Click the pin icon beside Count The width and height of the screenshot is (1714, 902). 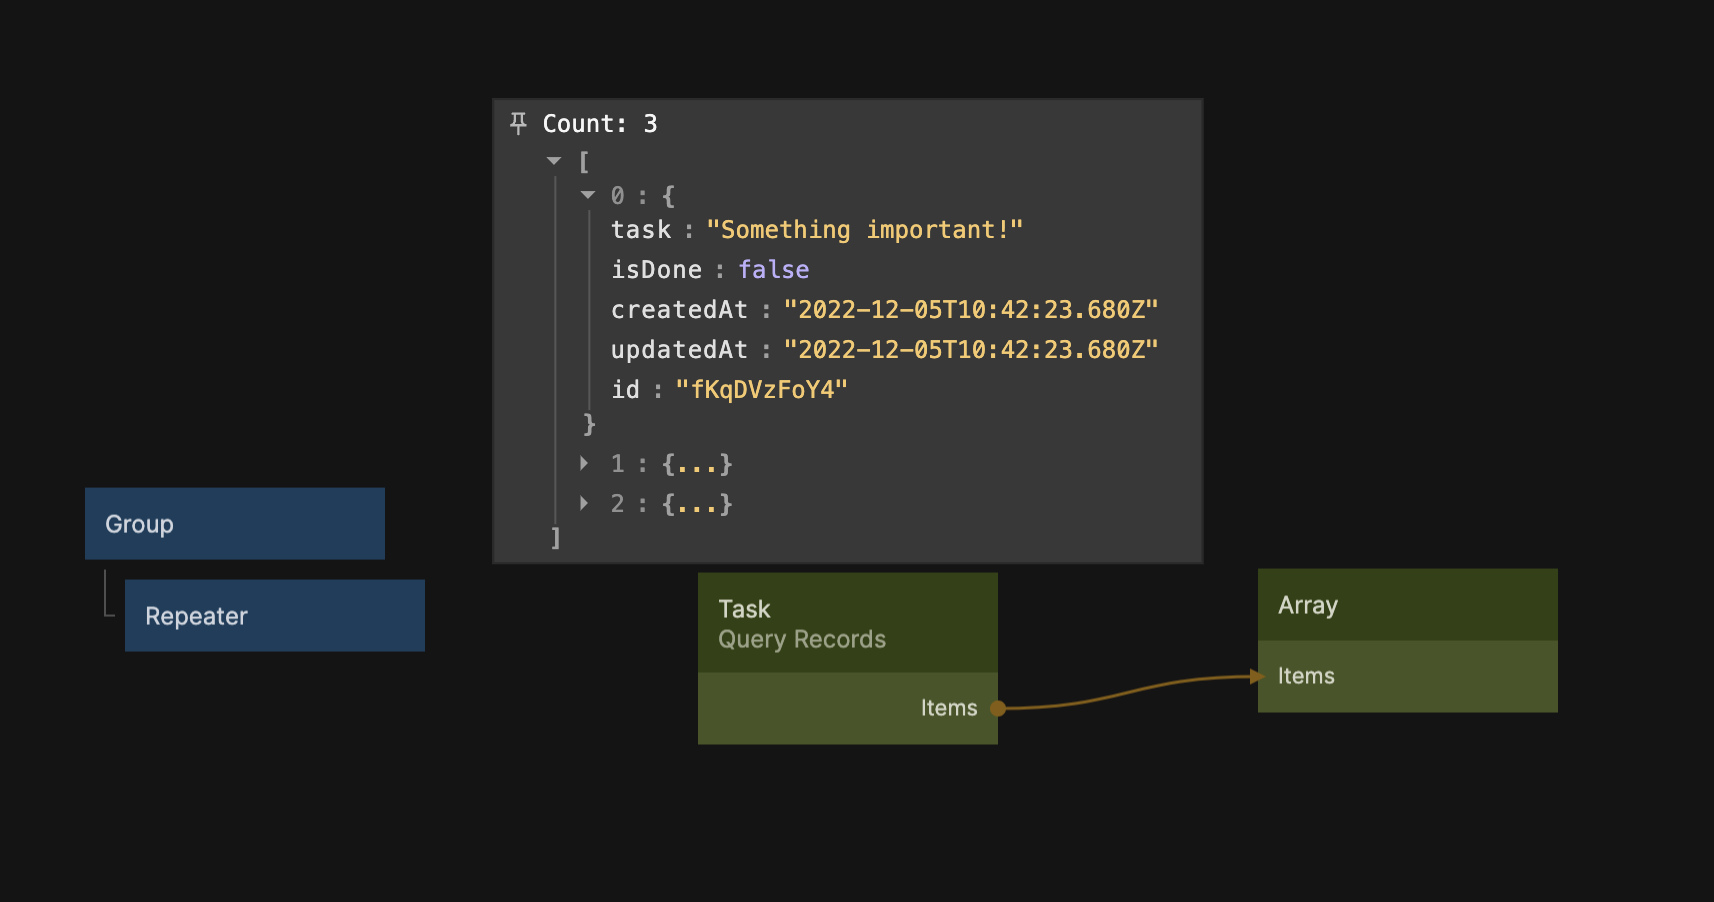coord(518,123)
